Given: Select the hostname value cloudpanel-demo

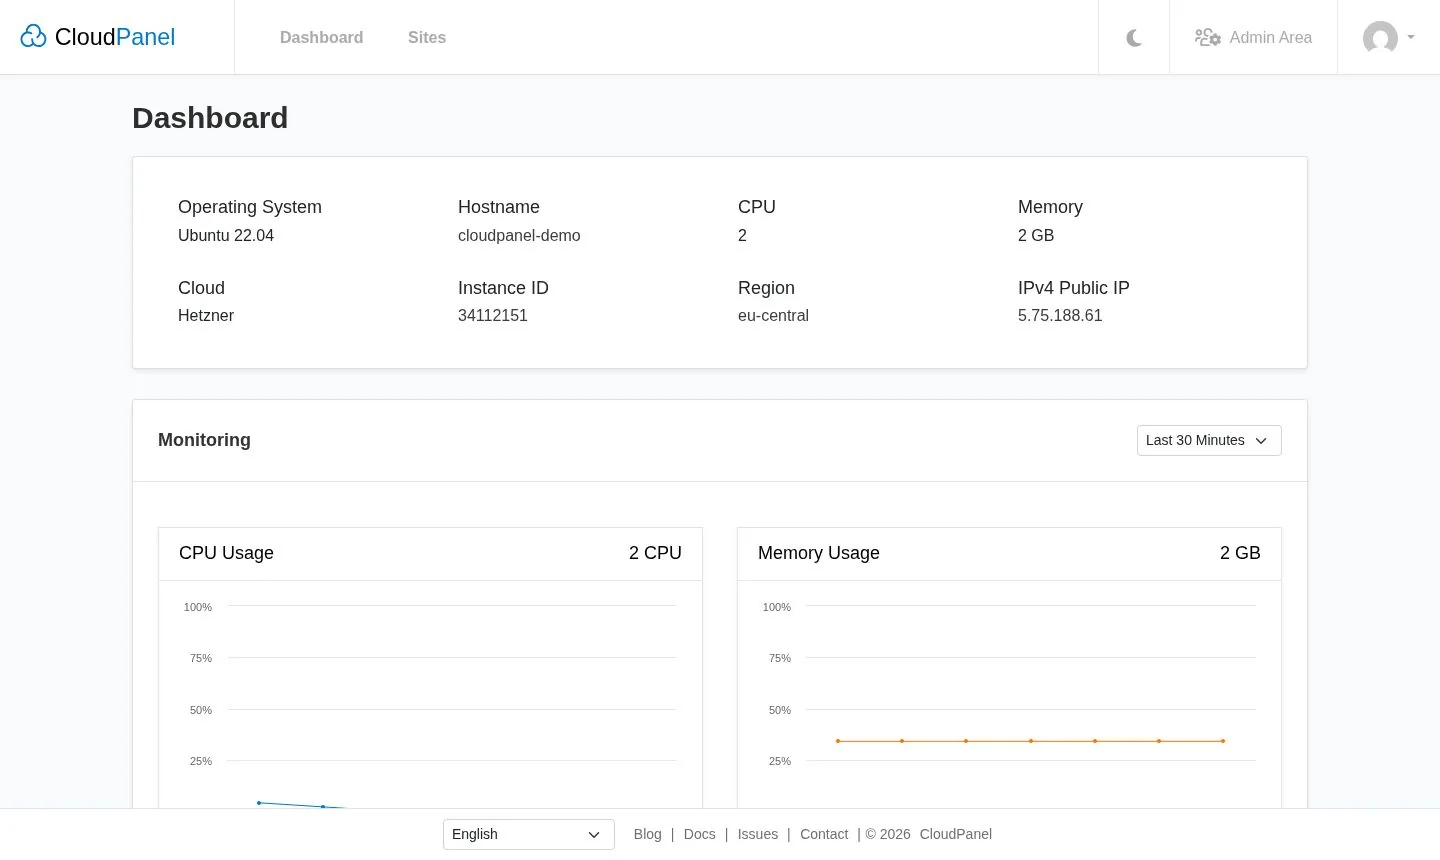Looking at the screenshot, I should (519, 235).
